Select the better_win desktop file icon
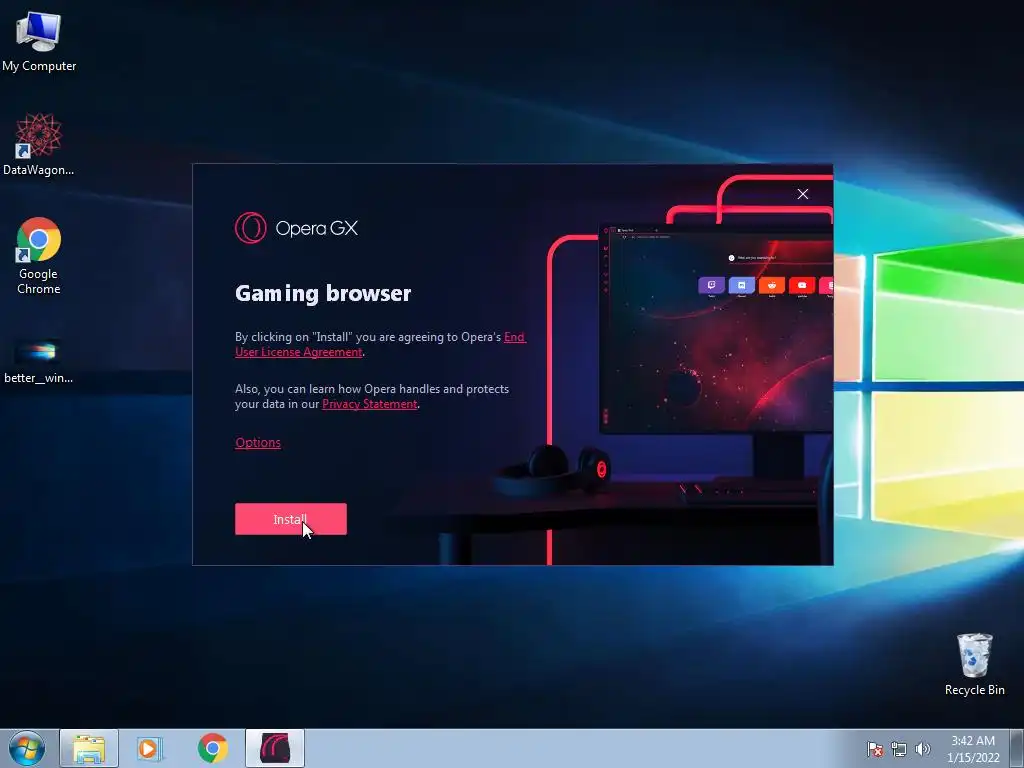 (x=39, y=361)
